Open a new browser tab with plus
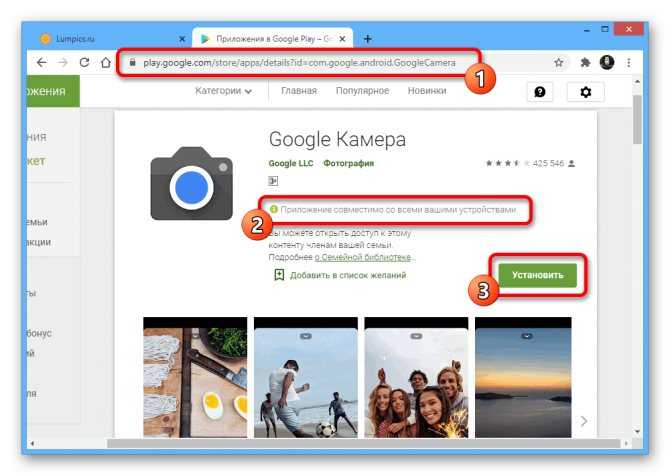The width and height of the screenshot is (670, 476). [x=367, y=39]
